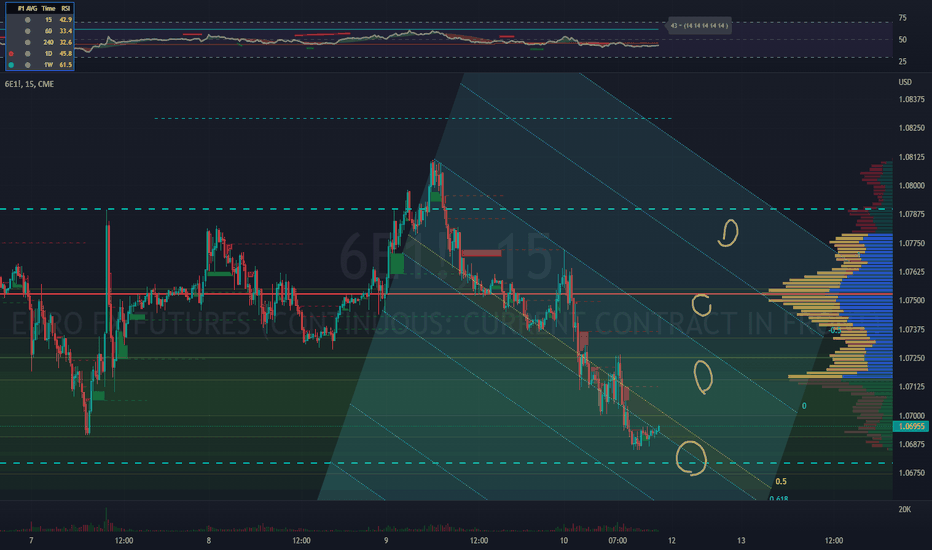
Task: Click price axis label 1.06875
Action: tap(911, 444)
